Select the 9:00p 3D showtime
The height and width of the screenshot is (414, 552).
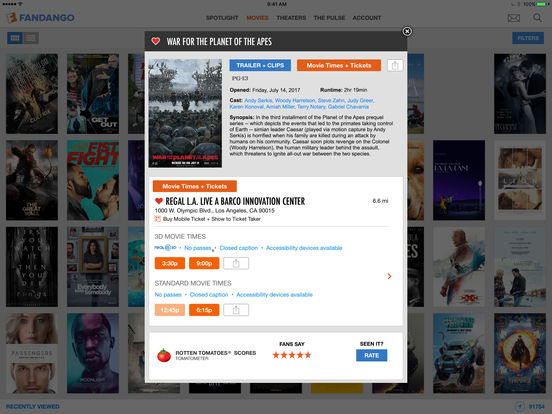click(x=204, y=263)
